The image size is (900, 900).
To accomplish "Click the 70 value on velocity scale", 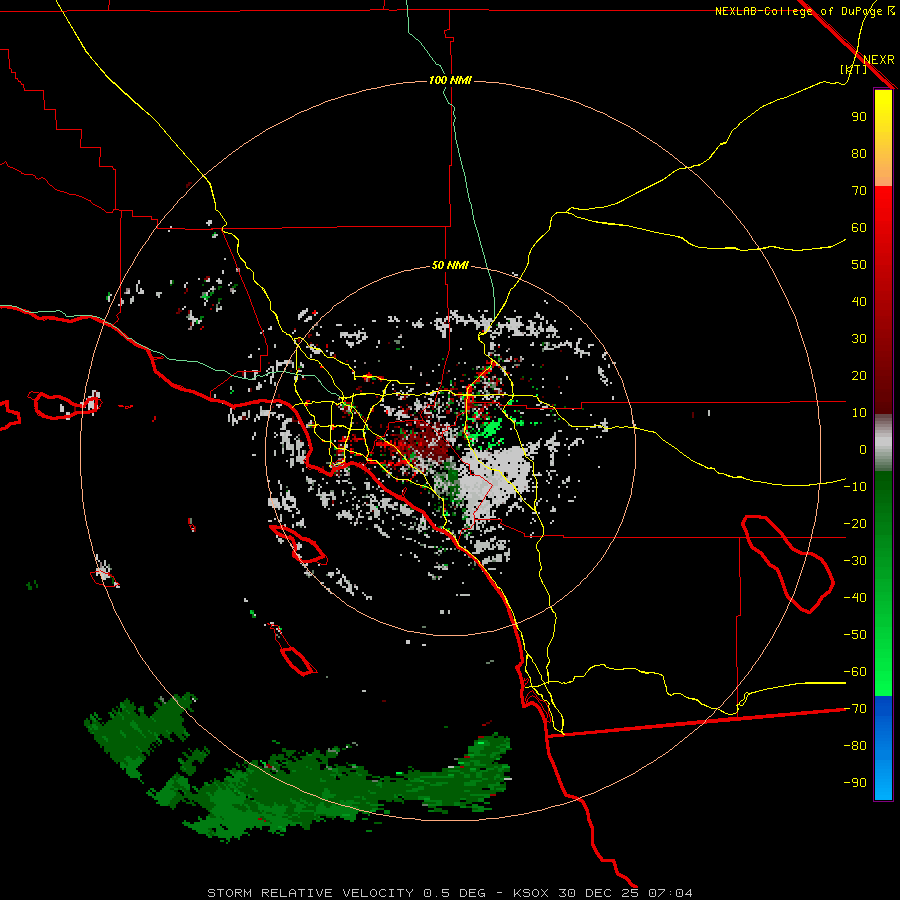I will (859, 191).
